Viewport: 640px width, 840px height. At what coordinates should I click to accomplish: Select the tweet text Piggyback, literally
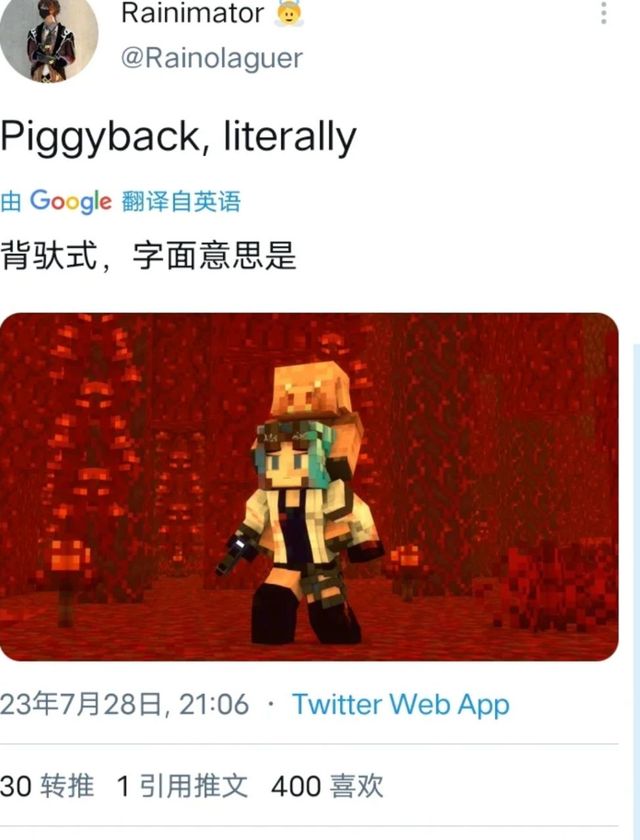(x=178, y=138)
